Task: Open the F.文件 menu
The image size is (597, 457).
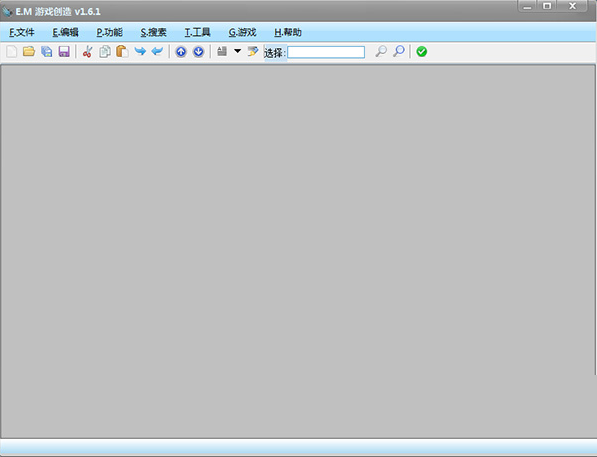Action: click(x=22, y=32)
